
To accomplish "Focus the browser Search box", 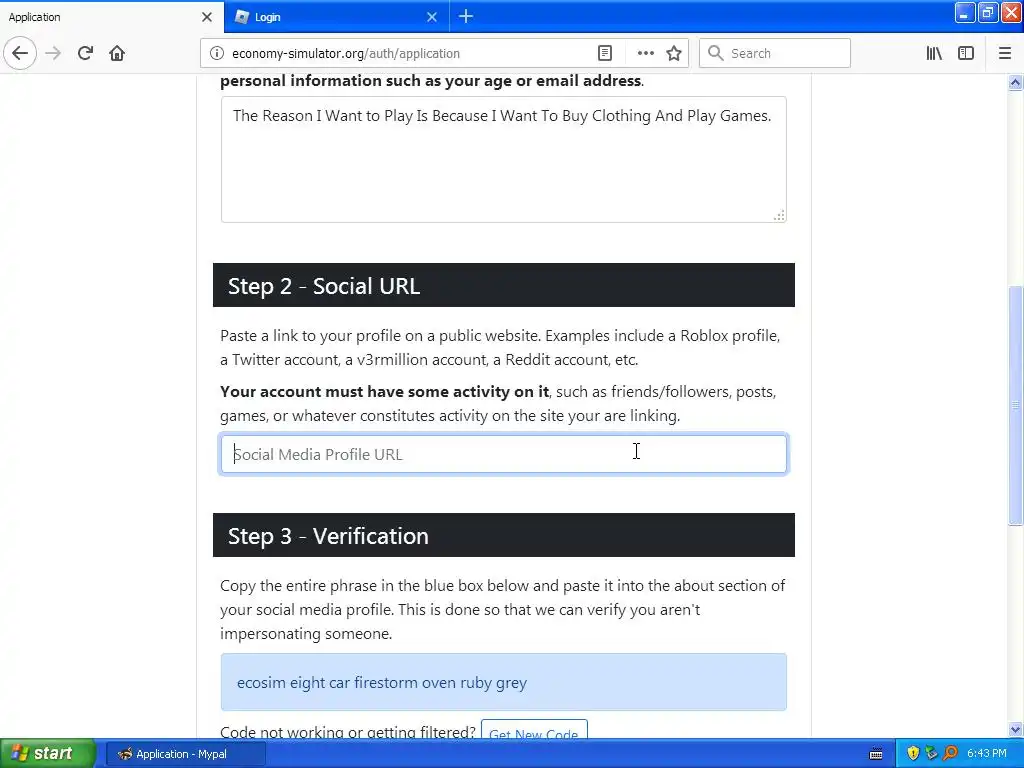I will pyautogui.click(x=775, y=54).
